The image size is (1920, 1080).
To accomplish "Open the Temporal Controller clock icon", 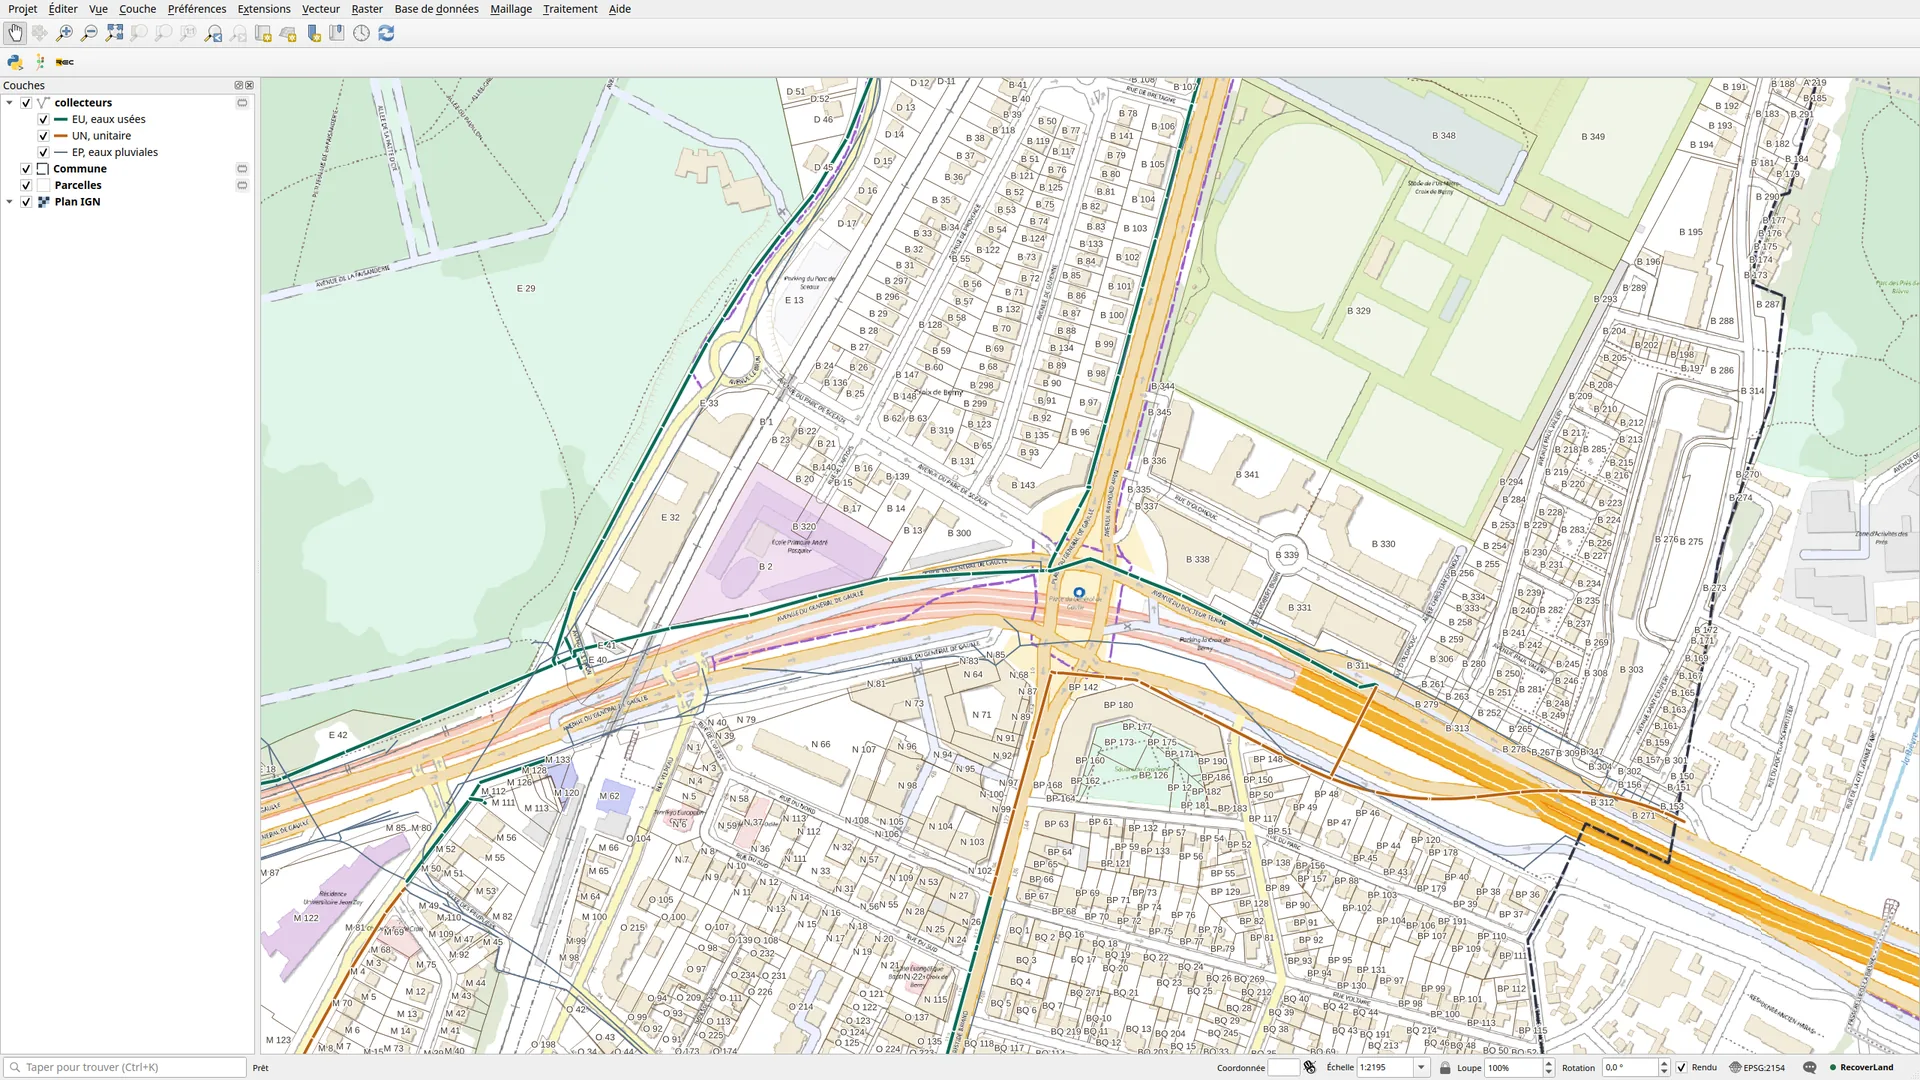I will pyautogui.click(x=361, y=33).
